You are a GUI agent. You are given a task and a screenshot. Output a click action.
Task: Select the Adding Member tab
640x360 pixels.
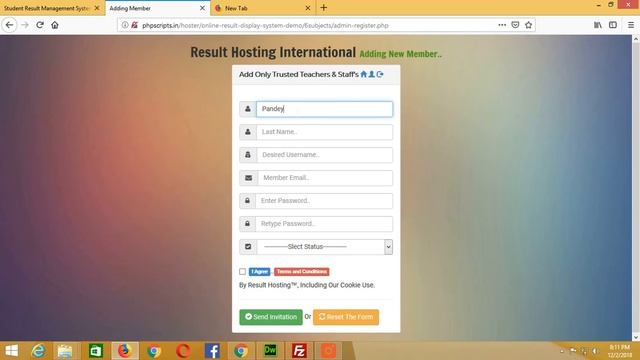click(x=153, y=8)
